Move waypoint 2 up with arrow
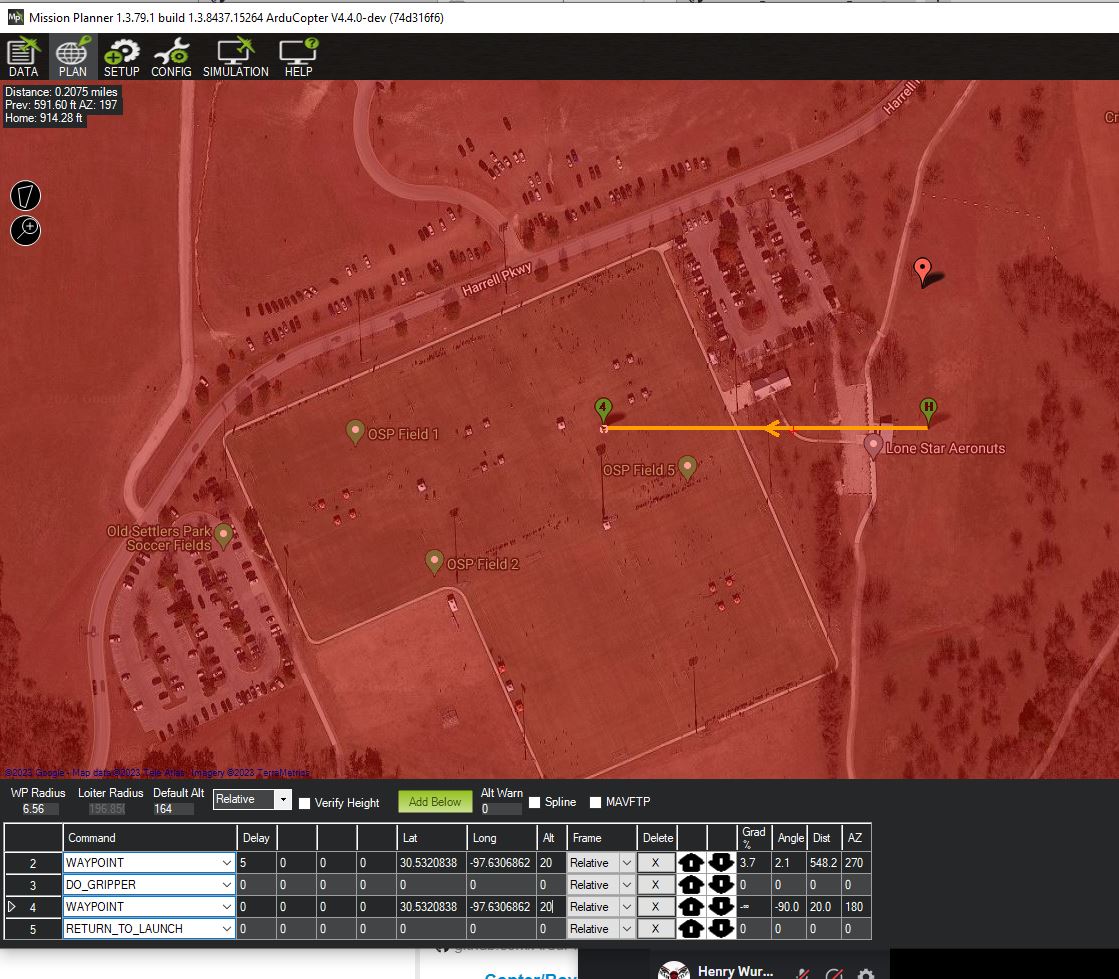Screen dimensions: 1119x979 tap(691, 863)
